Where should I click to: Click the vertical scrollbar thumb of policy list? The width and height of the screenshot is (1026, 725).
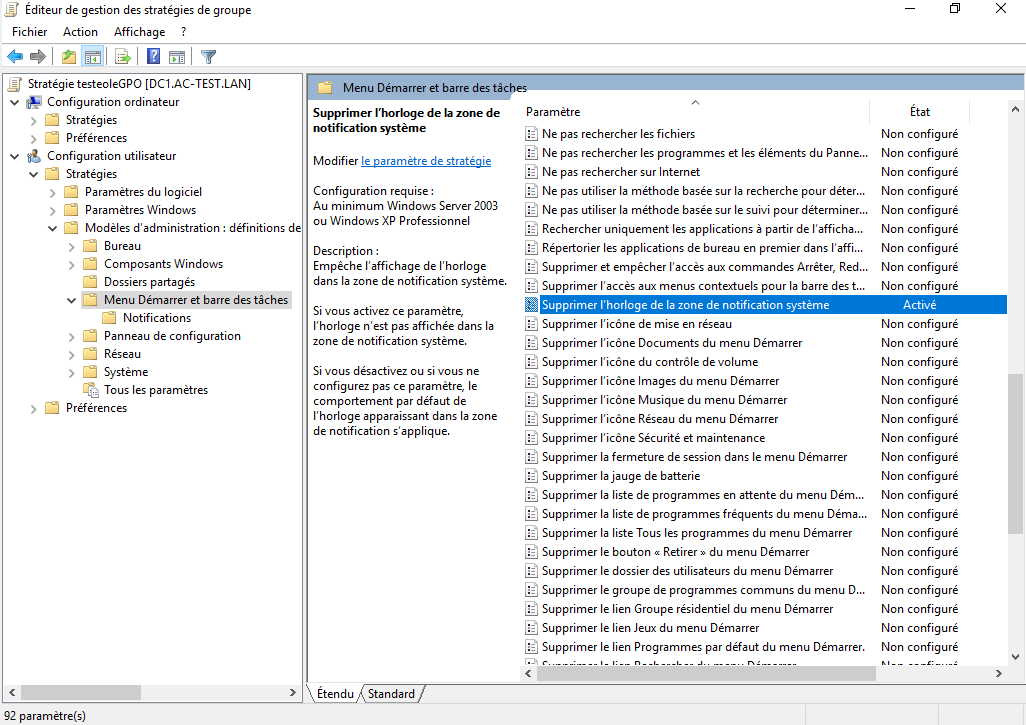[x=1015, y=454]
